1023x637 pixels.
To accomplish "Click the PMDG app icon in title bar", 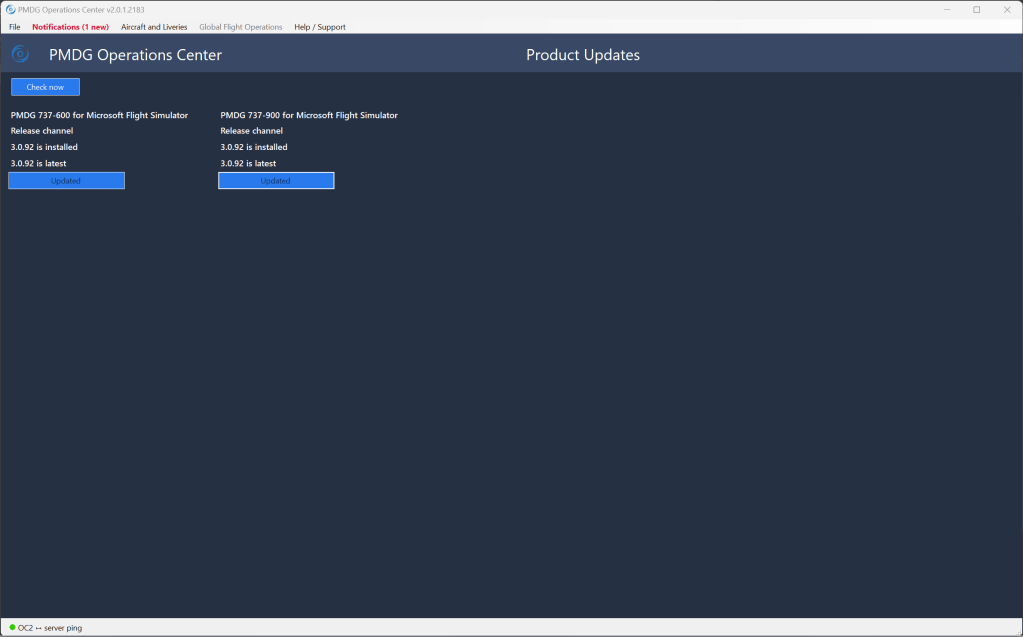I will [x=10, y=10].
